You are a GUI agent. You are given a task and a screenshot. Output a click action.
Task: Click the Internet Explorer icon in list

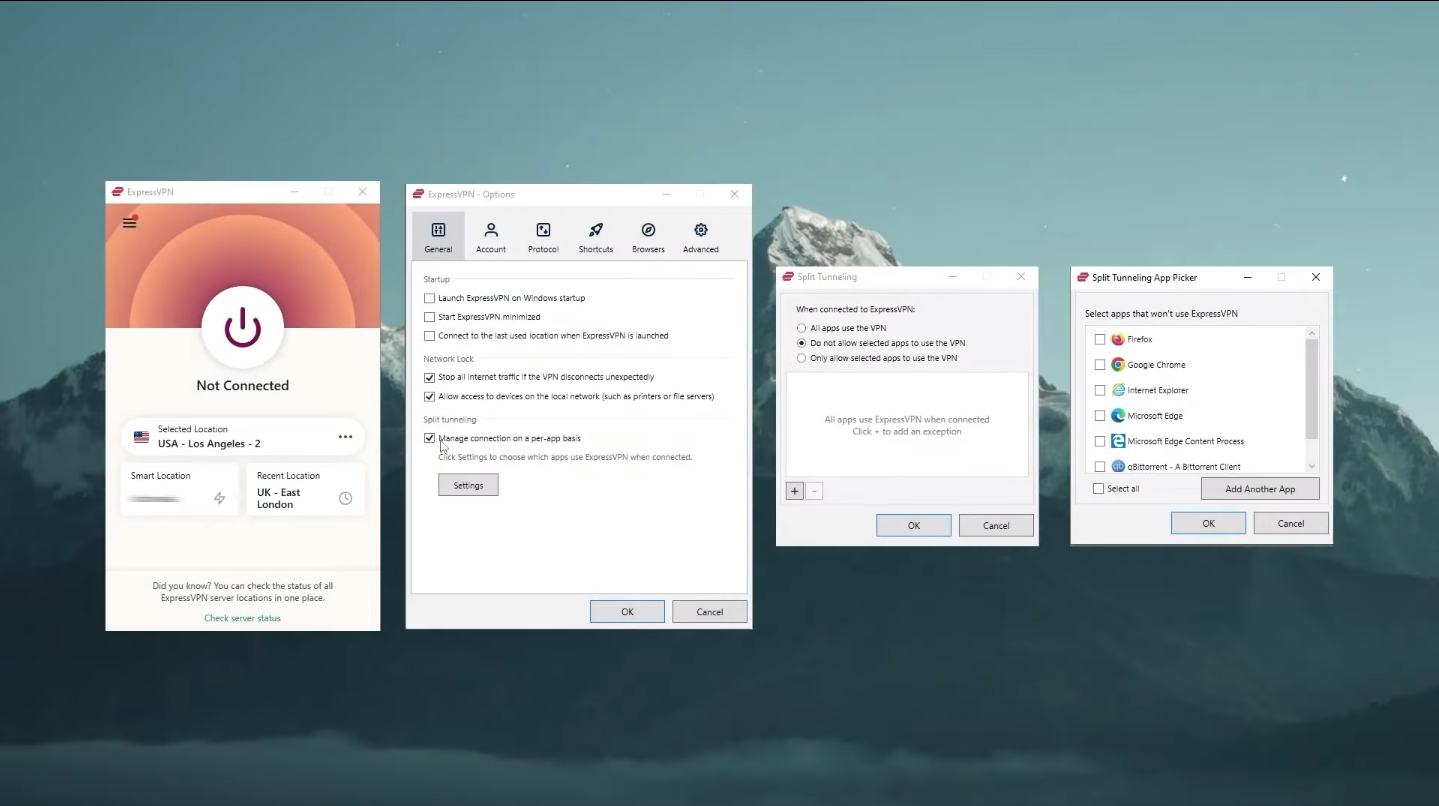pos(1118,390)
